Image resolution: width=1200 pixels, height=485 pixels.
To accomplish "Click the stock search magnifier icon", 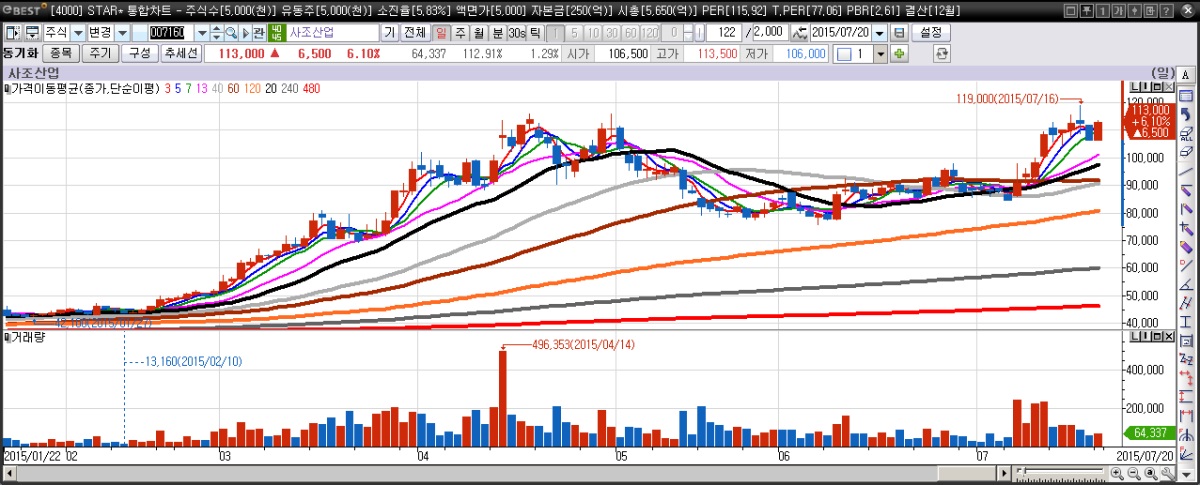I will tap(231, 32).
